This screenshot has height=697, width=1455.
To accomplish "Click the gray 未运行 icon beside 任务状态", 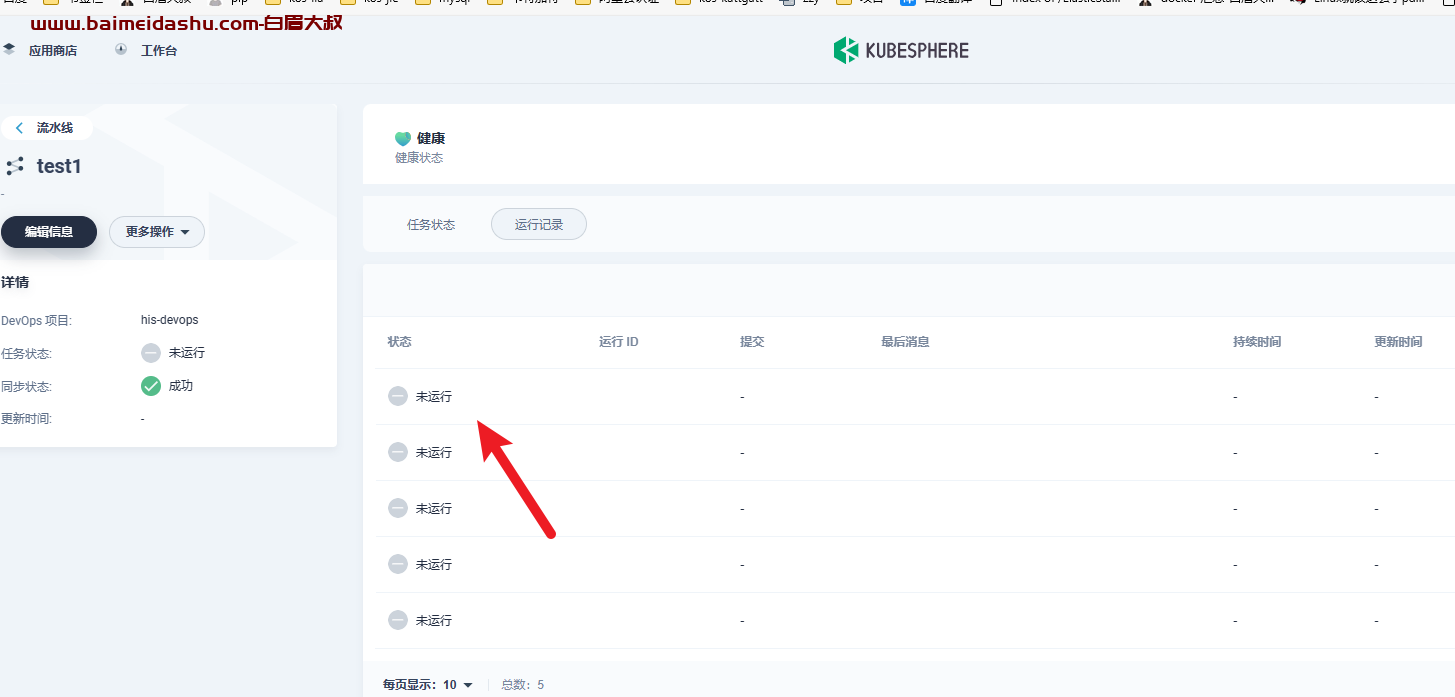I will pyautogui.click(x=151, y=353).
